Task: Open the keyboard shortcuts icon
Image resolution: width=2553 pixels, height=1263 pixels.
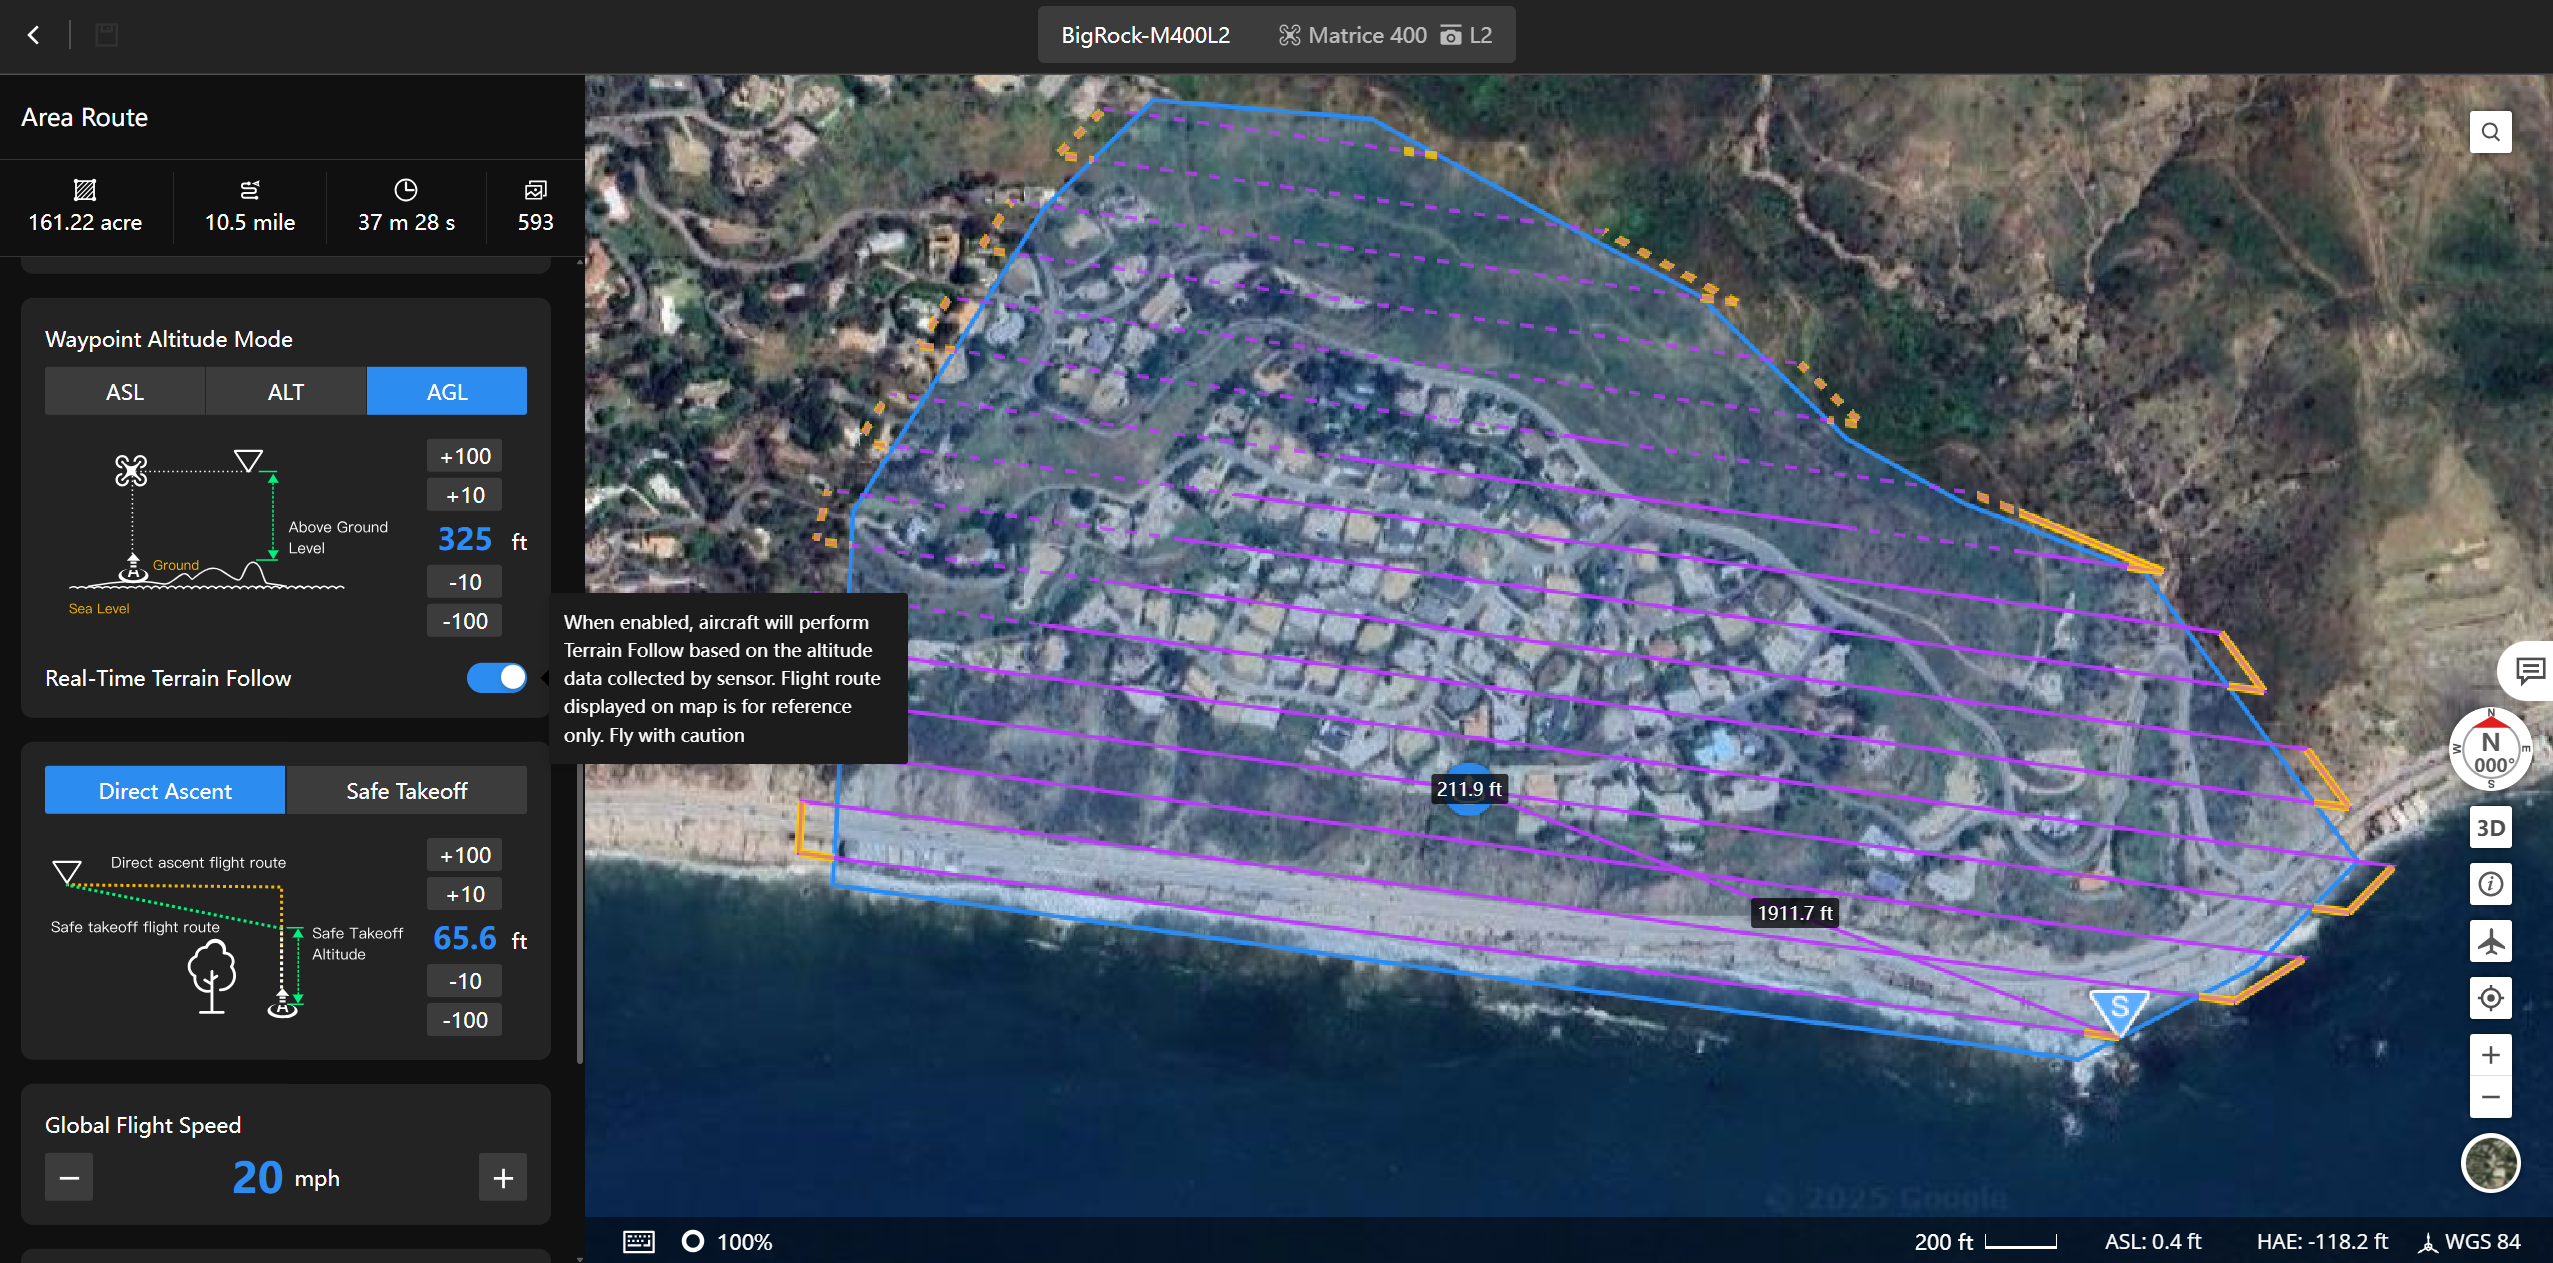Action: (x=639, y=1242)
